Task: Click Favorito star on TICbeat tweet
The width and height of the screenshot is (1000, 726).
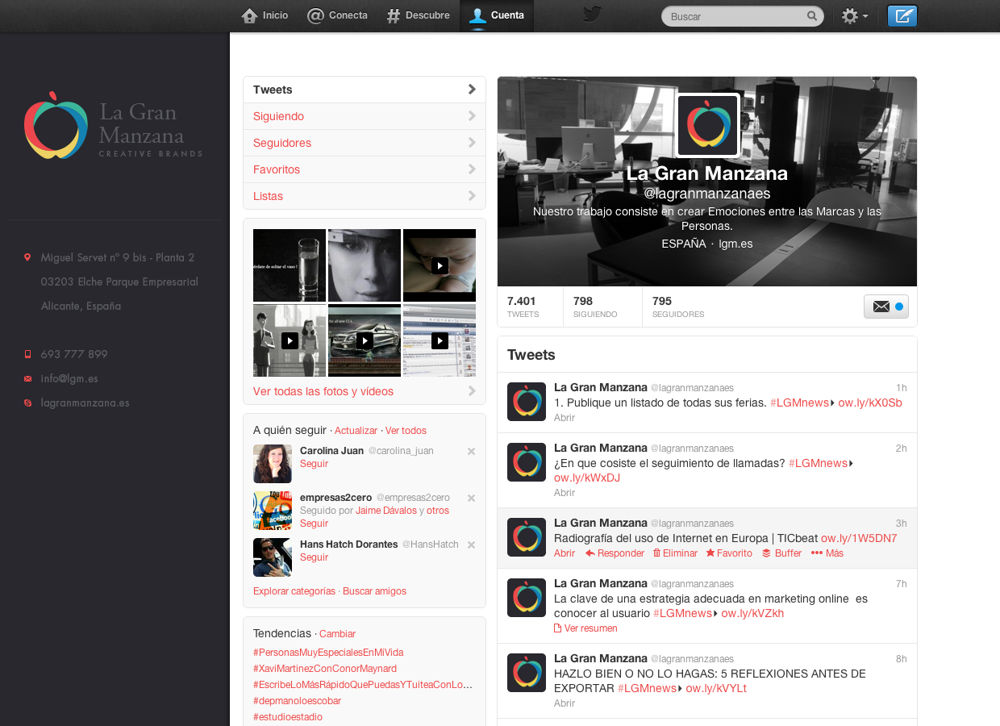Action: 729,553
